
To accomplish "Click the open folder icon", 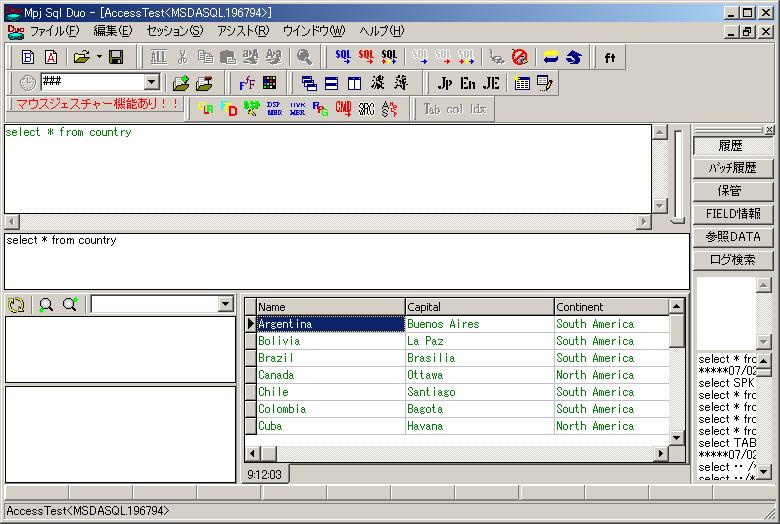I will [x=82, y=57].
